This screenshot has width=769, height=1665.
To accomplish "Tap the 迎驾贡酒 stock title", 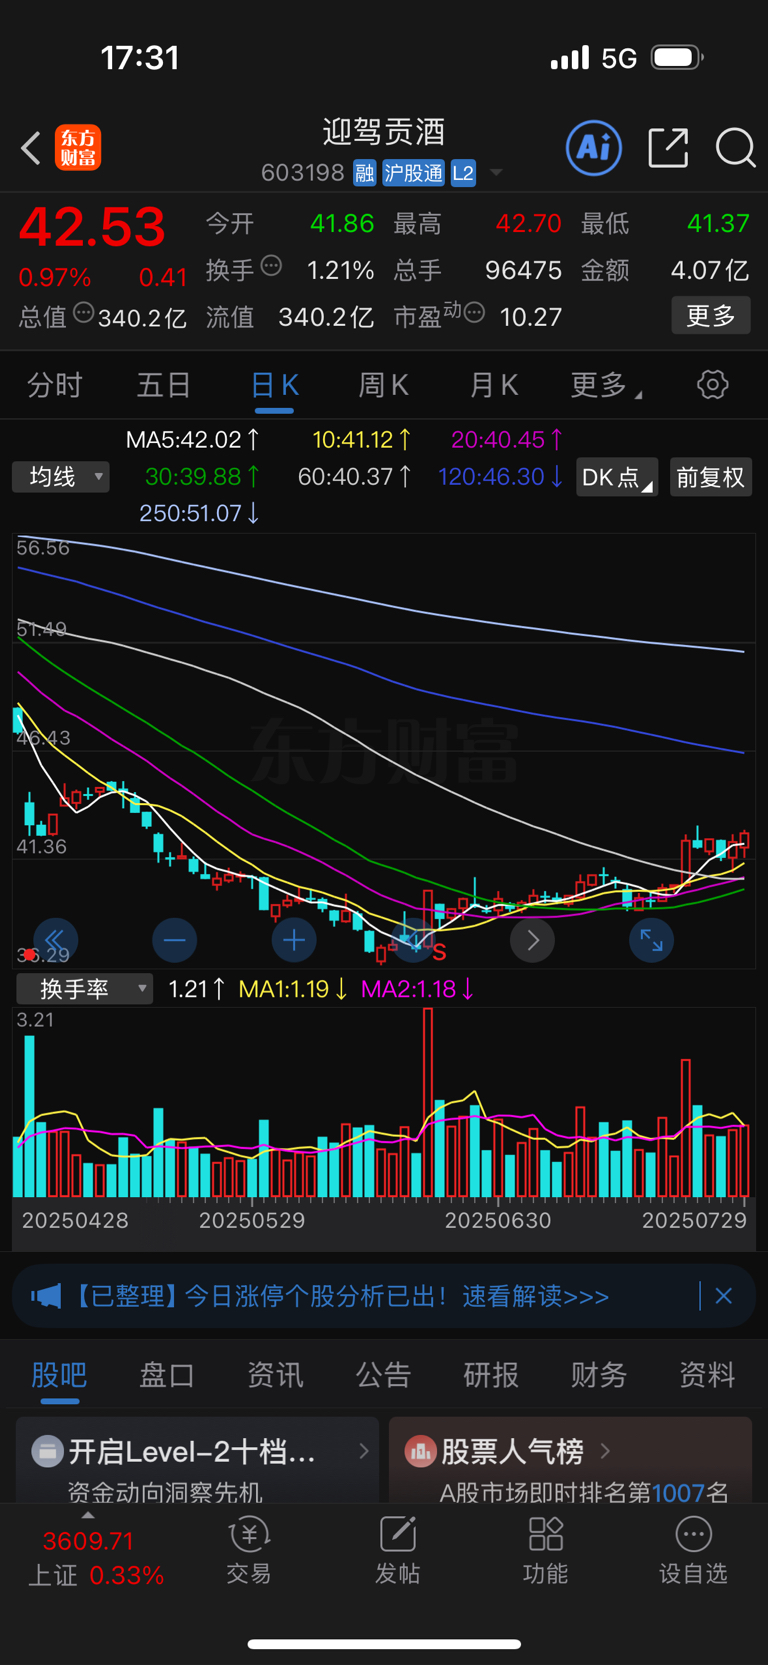I will [384, 132].
